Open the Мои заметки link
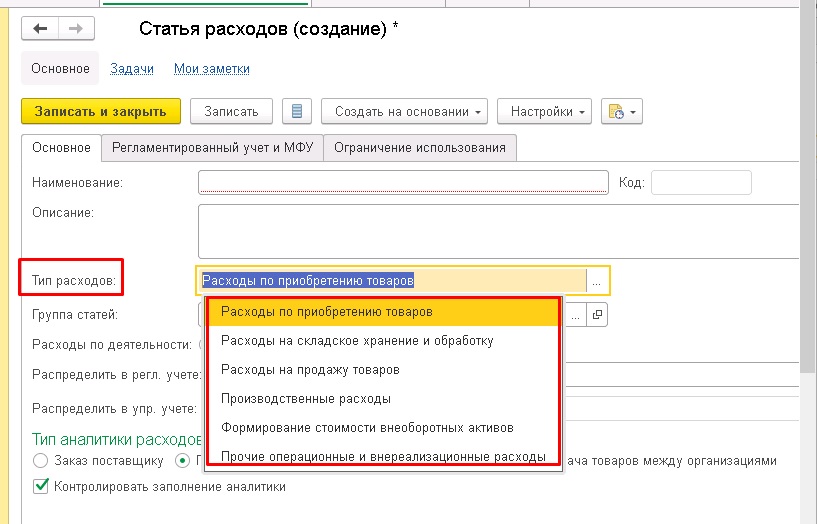 [x=212, y=69]
